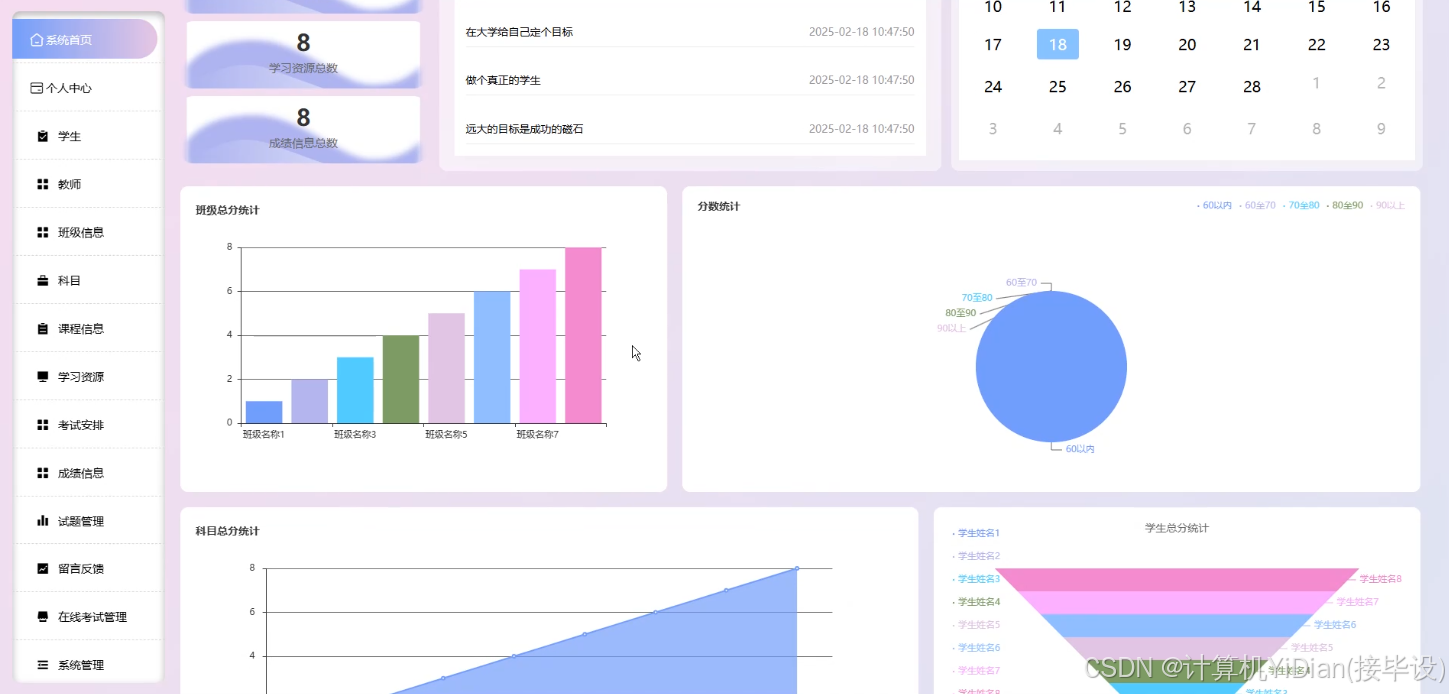1449x694 pixels.
Task: Toggle 90以上 in the 分数统计 legend
Action: click(x=1388, y=206)
